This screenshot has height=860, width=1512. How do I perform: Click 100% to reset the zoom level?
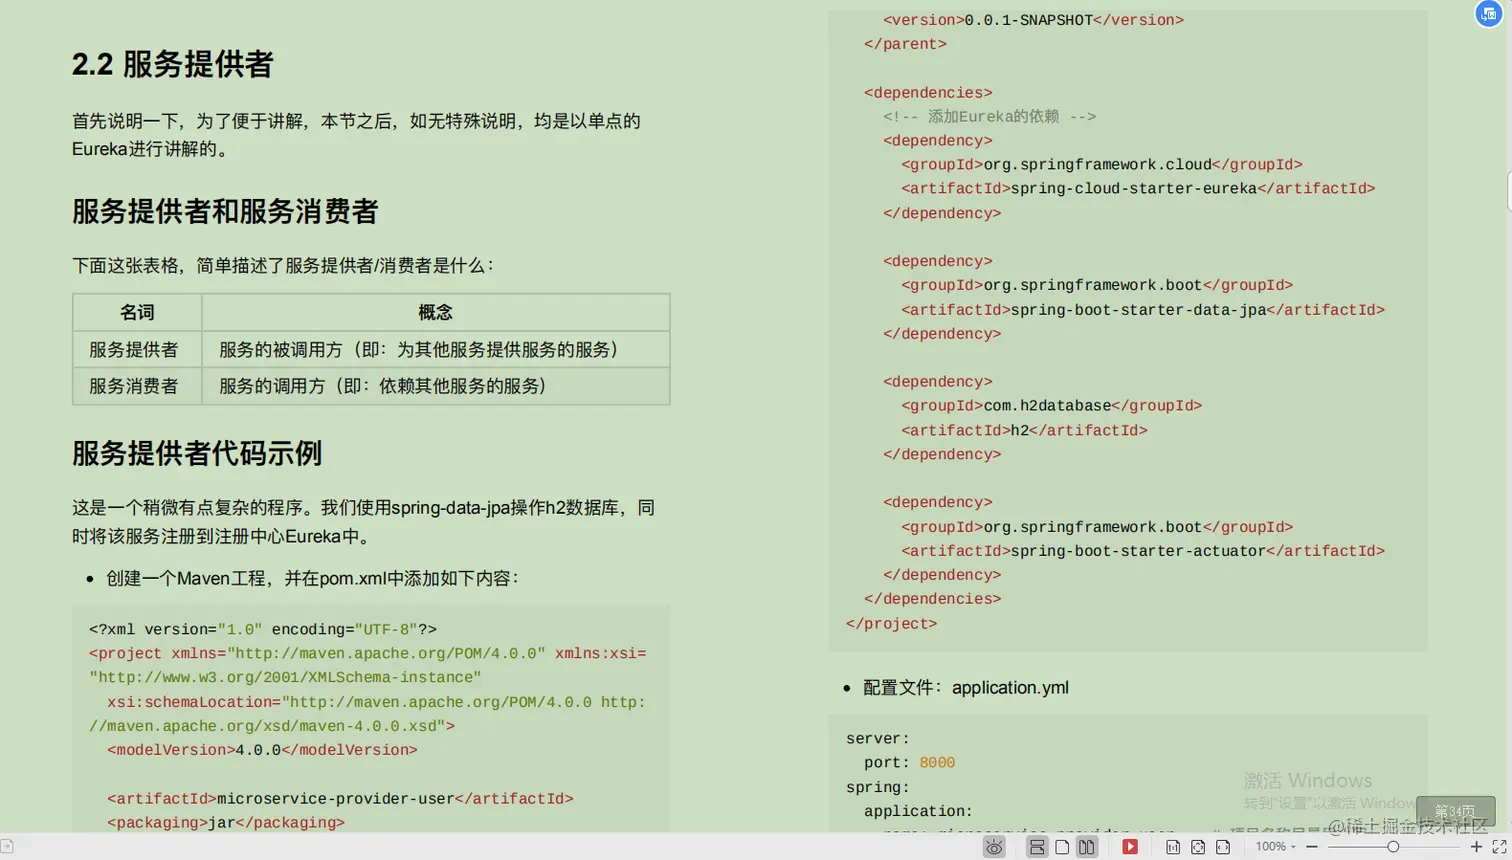click(x=1270, y=846)
